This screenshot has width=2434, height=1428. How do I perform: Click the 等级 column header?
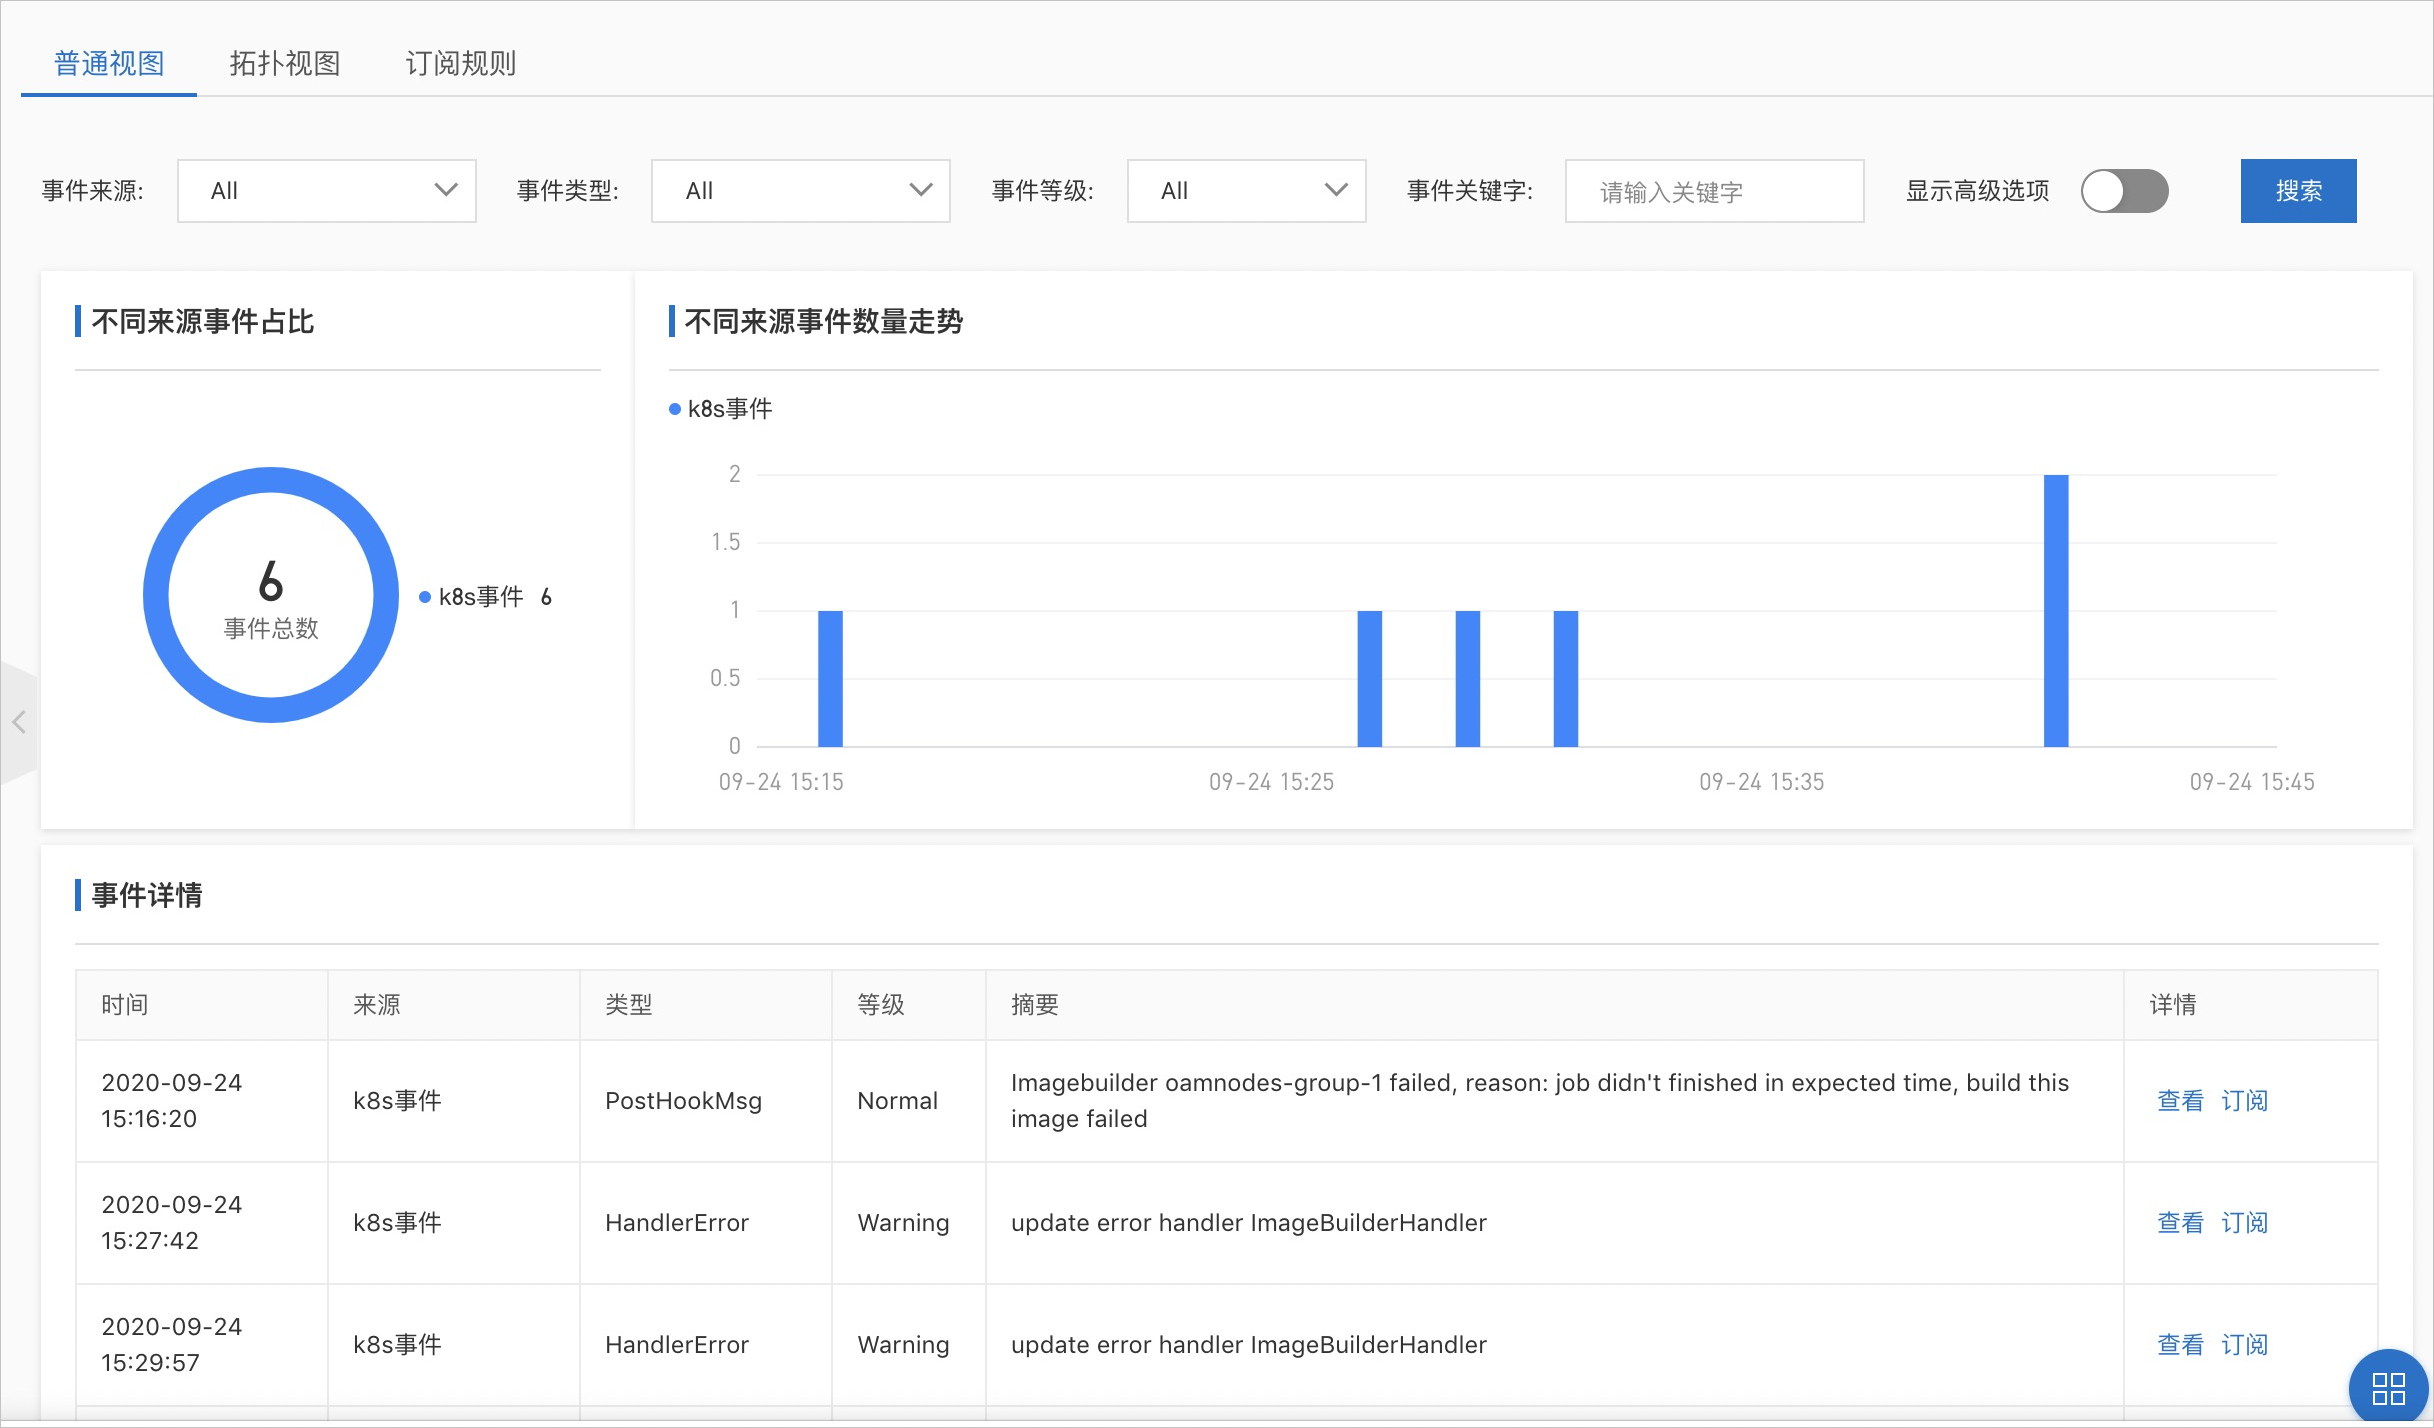(909, 1005)
